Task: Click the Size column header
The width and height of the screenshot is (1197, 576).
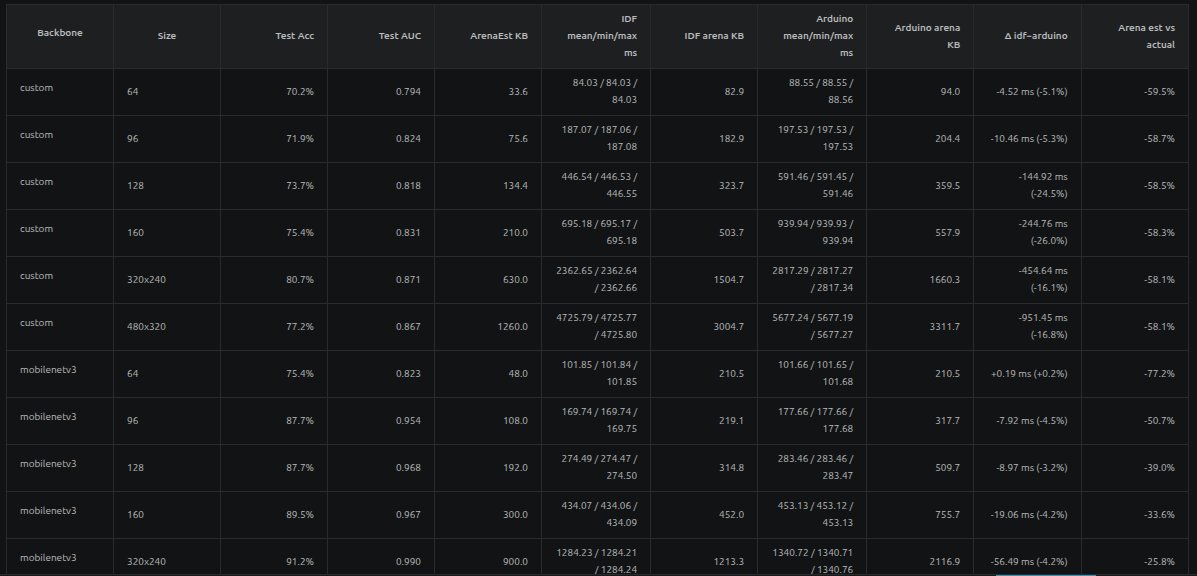Action: [x=166, y=36]
